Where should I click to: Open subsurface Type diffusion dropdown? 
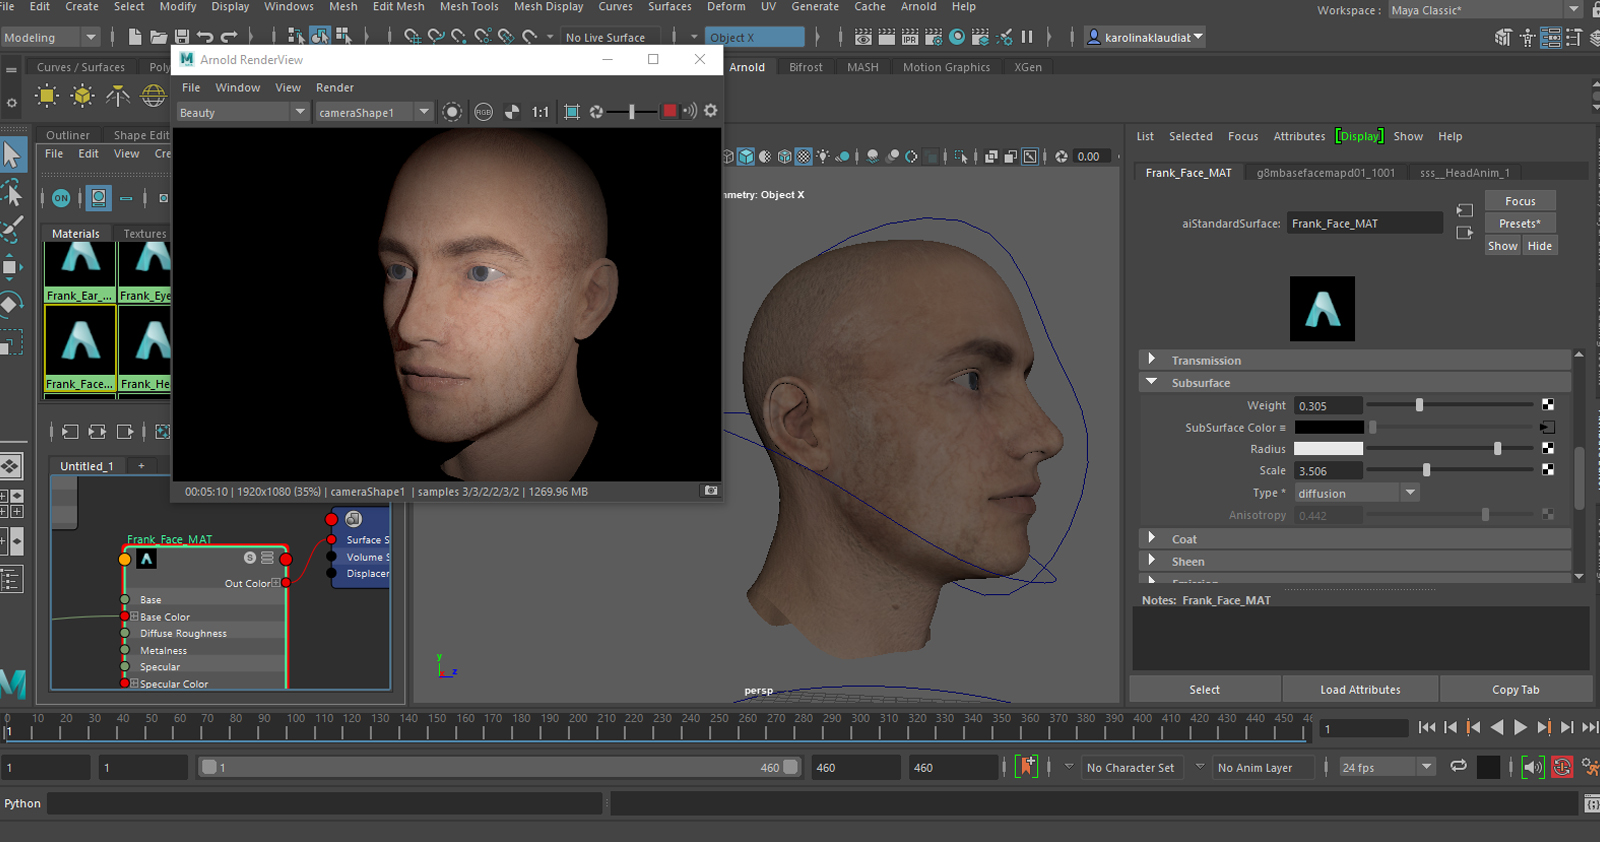(x=1357, y=493)
